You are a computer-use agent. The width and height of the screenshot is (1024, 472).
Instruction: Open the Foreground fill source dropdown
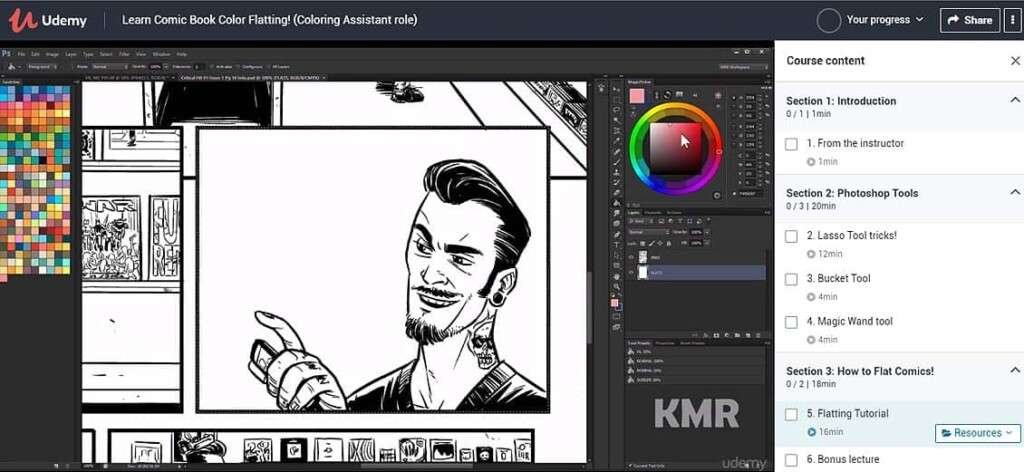coord(42,67)
